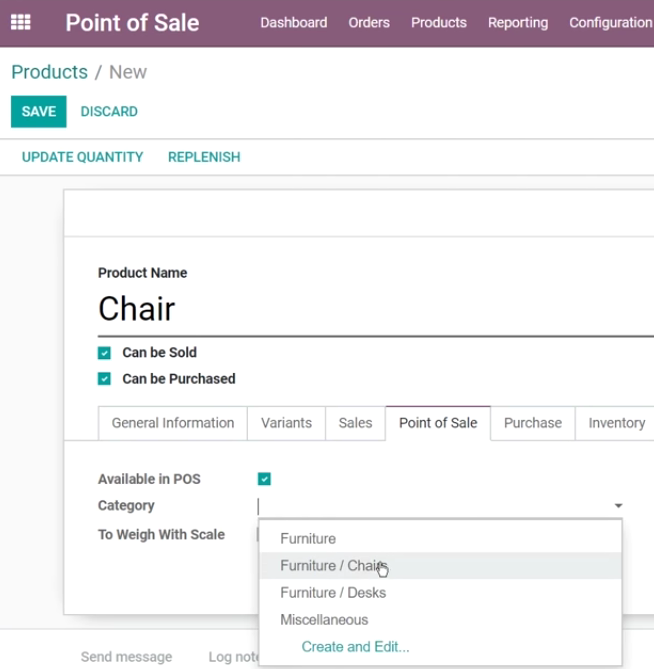Toggle the Available in POS checkbox
Image resolution: width=654 pixels, height=669 pixels.
point(264,479)
